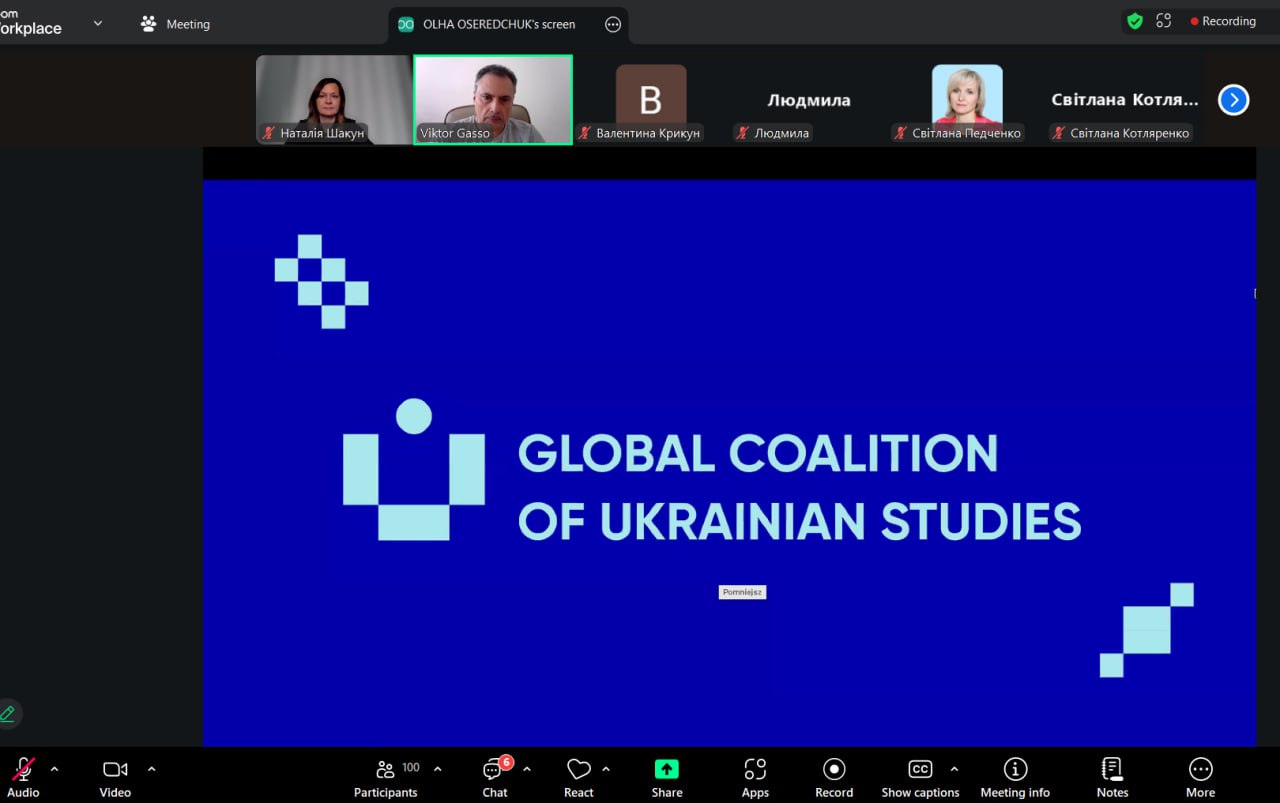This screenshot has width=1280, height=803.
Task: Click the view layout icon beside the shield
Action: [x=1163, y=21]
